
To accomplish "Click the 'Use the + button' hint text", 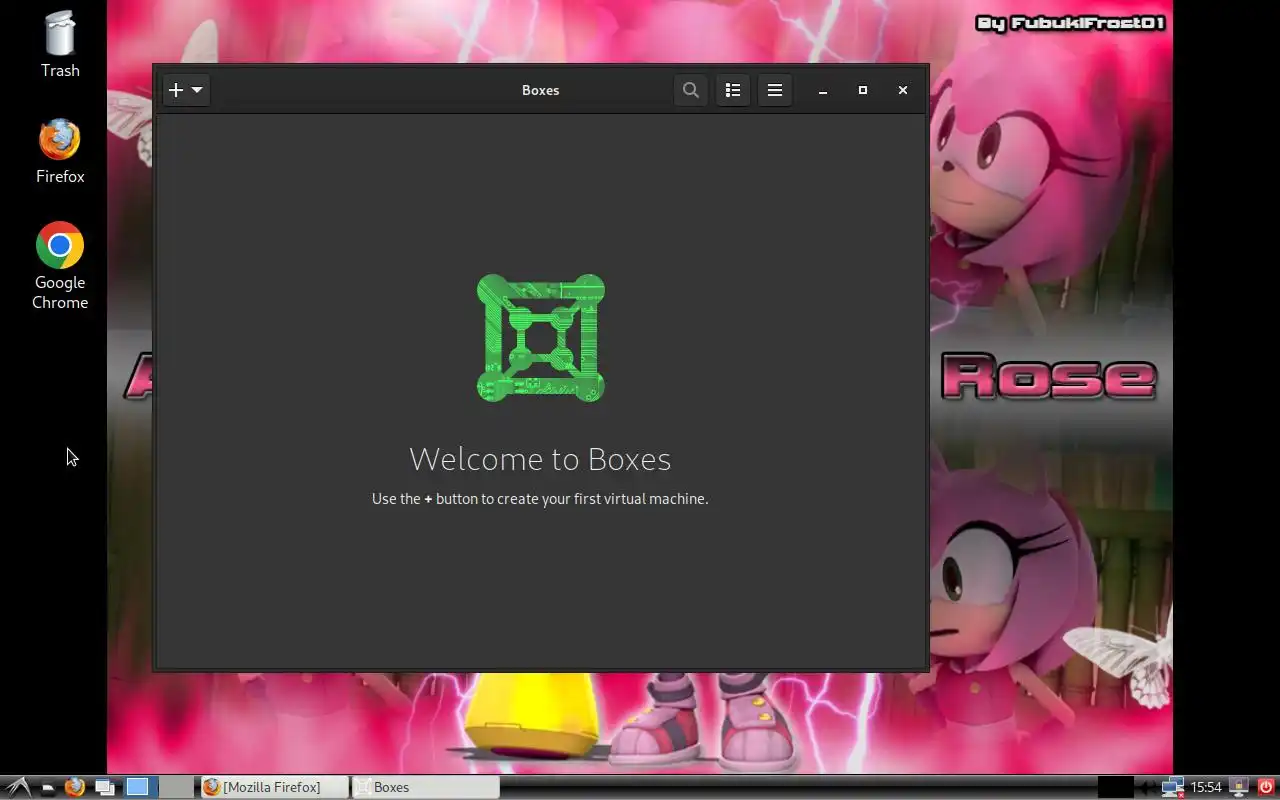I will (x=540, y=498).
